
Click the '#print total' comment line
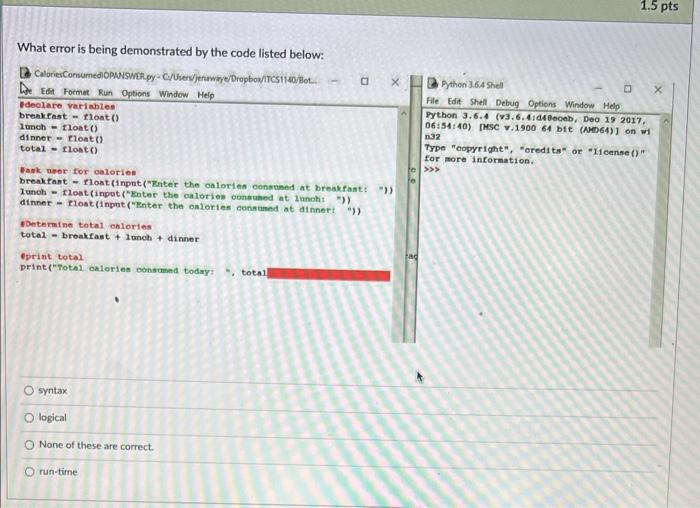point(51,257)
